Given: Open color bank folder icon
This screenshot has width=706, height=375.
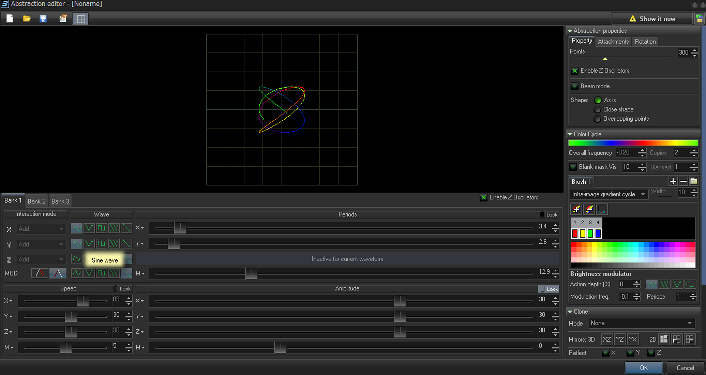Looking at the screenshot, I should pos(693,181).
